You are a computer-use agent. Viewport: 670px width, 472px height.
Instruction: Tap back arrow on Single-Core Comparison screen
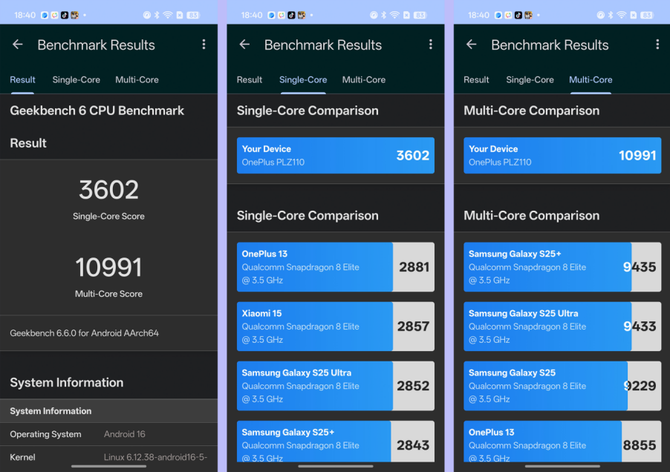click(x=244, y=45)
